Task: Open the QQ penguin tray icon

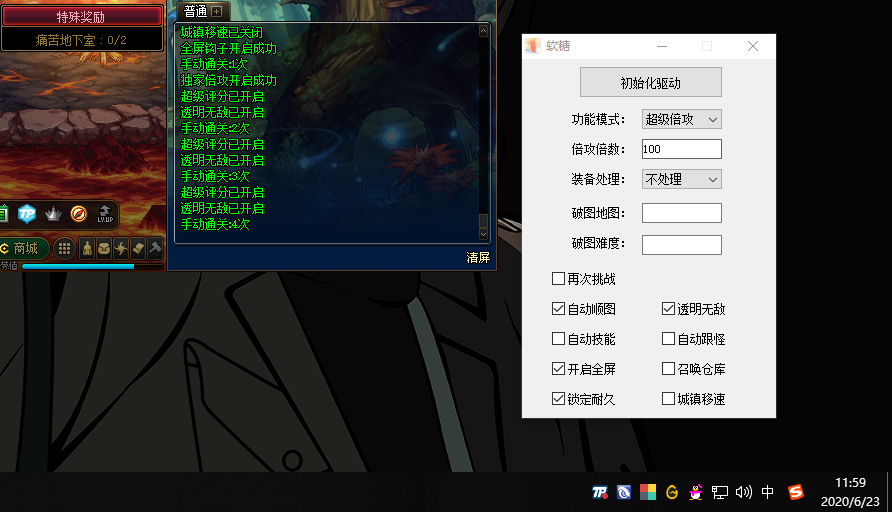Action: (x=695, y=492)
